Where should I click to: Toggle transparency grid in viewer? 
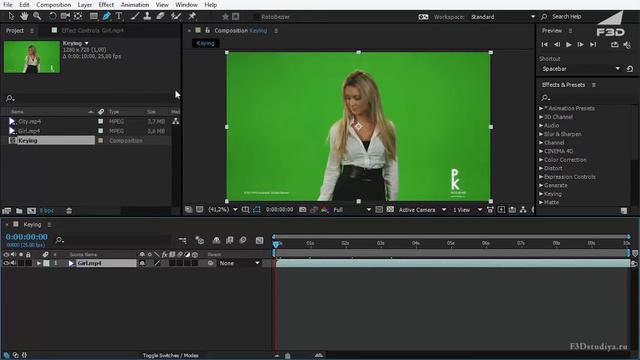click(x=390, y=209)
